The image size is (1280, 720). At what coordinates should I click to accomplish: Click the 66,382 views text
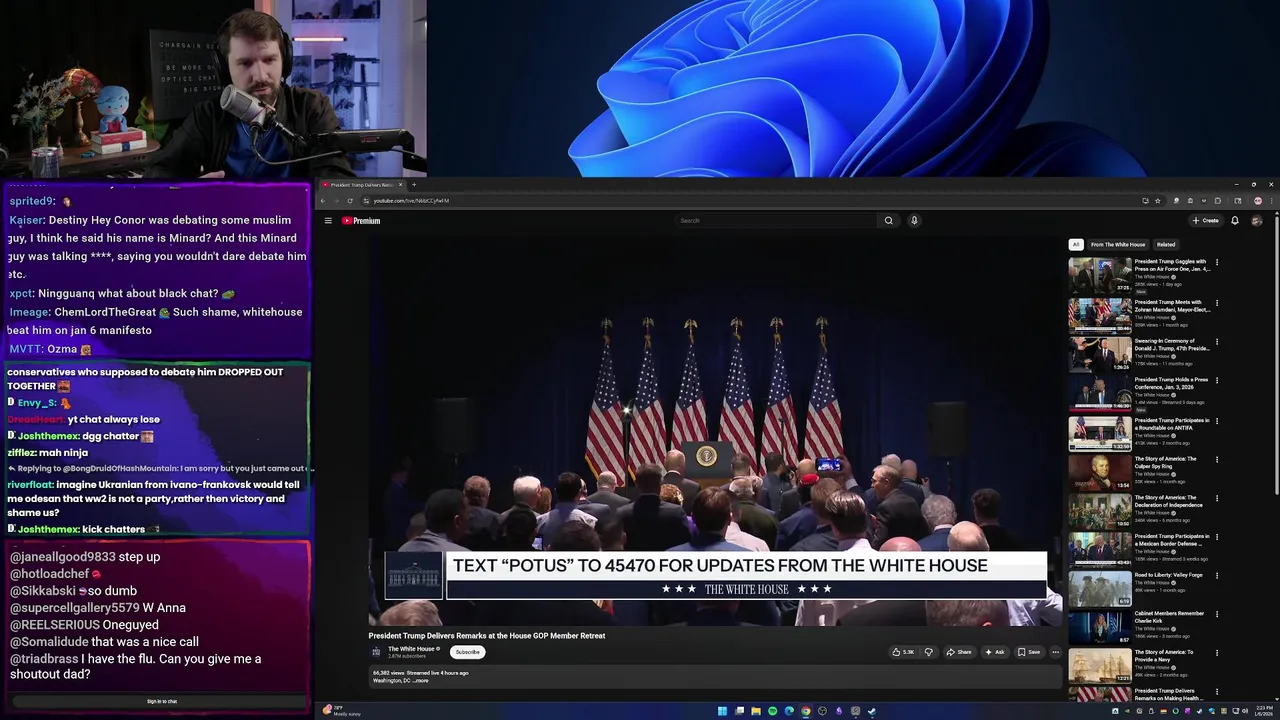click(387, 673)
